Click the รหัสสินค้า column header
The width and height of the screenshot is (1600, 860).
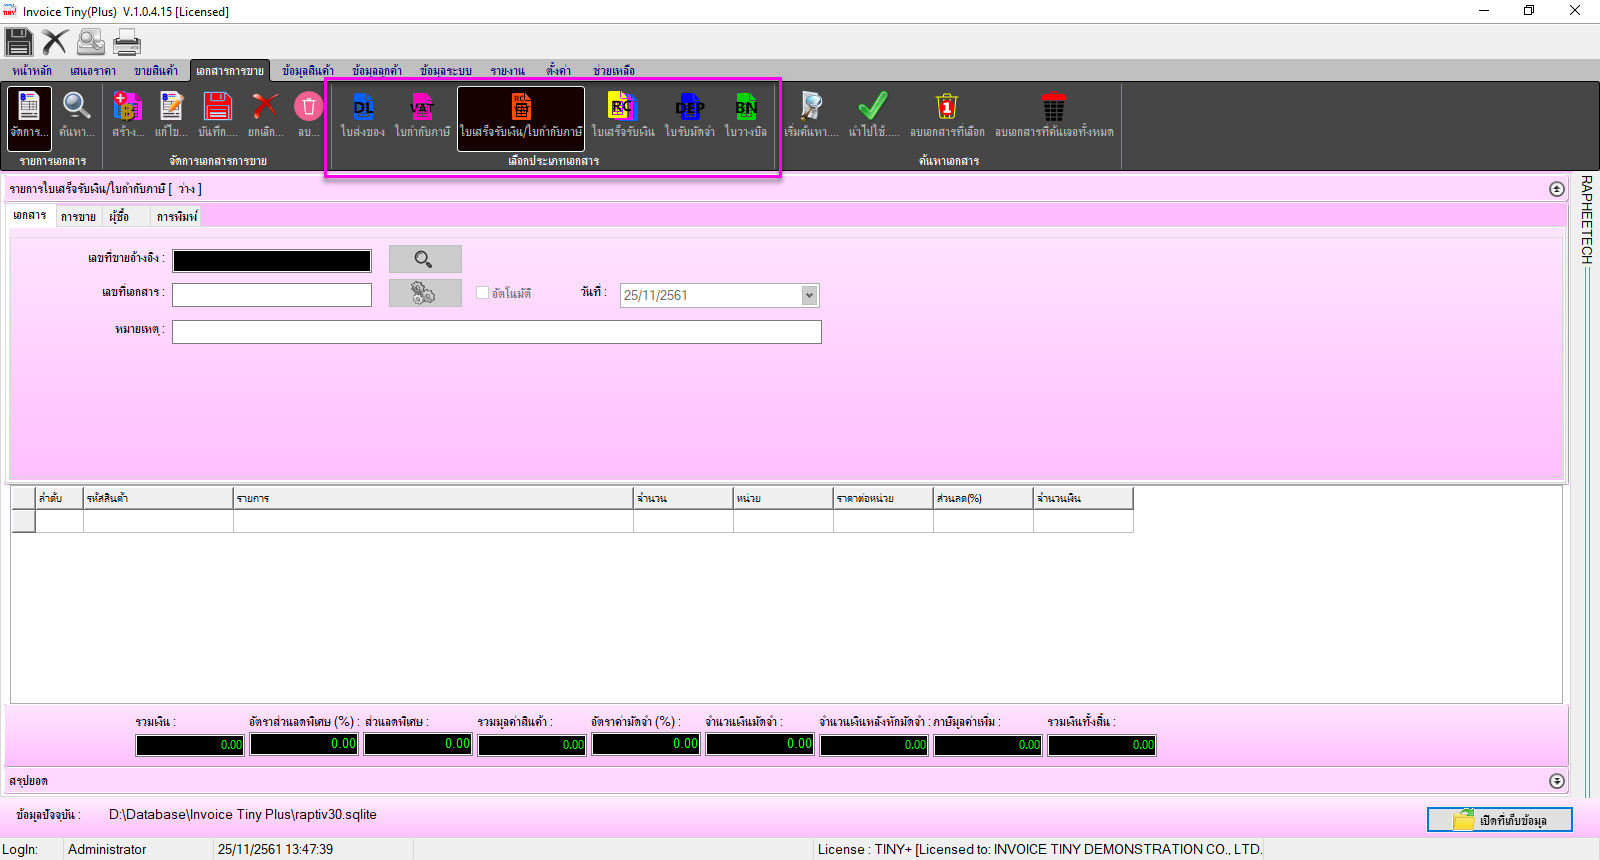pyautogui.click(x=159, y=498)
